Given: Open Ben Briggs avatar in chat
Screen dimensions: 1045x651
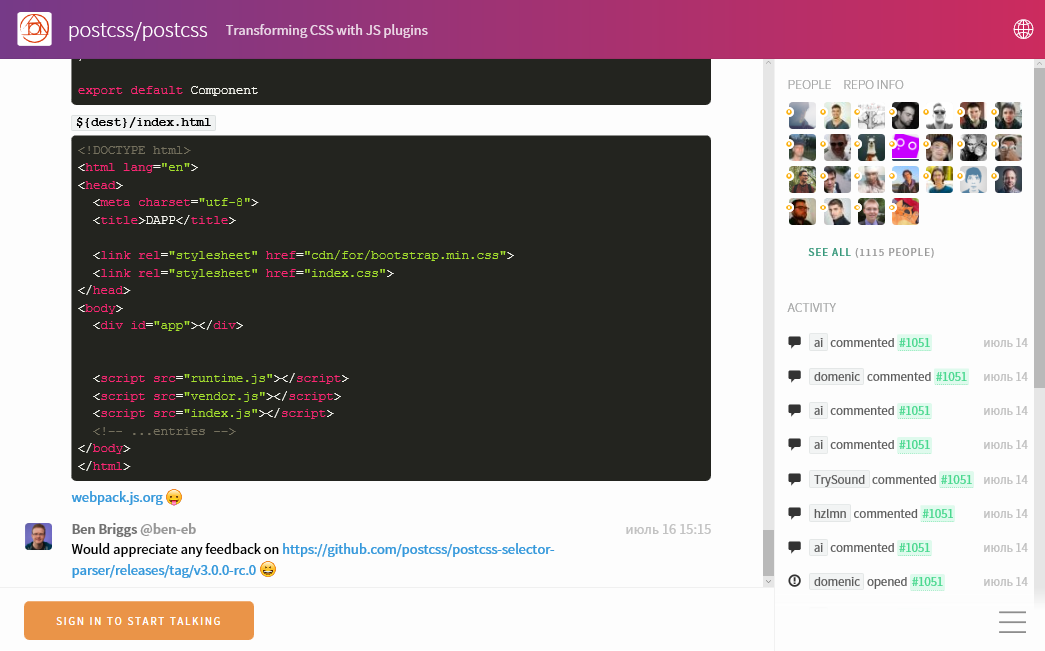Looking at the screenshot, I should tap(39, 536).
